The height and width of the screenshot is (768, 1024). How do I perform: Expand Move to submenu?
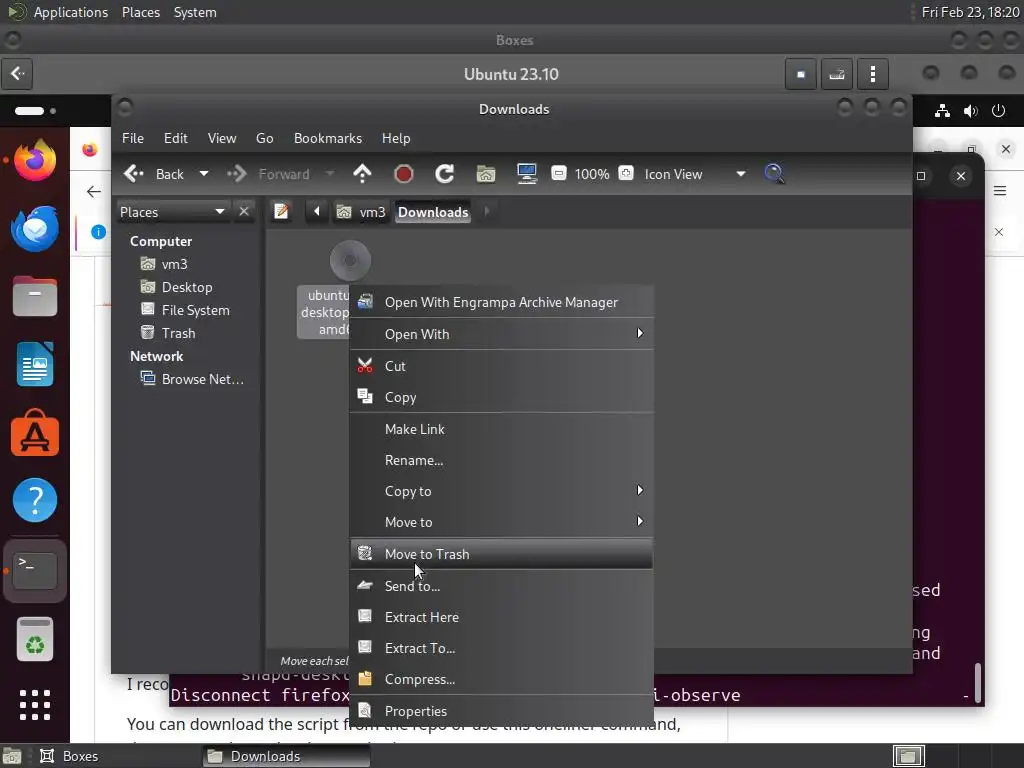click(x=502, y=522)
